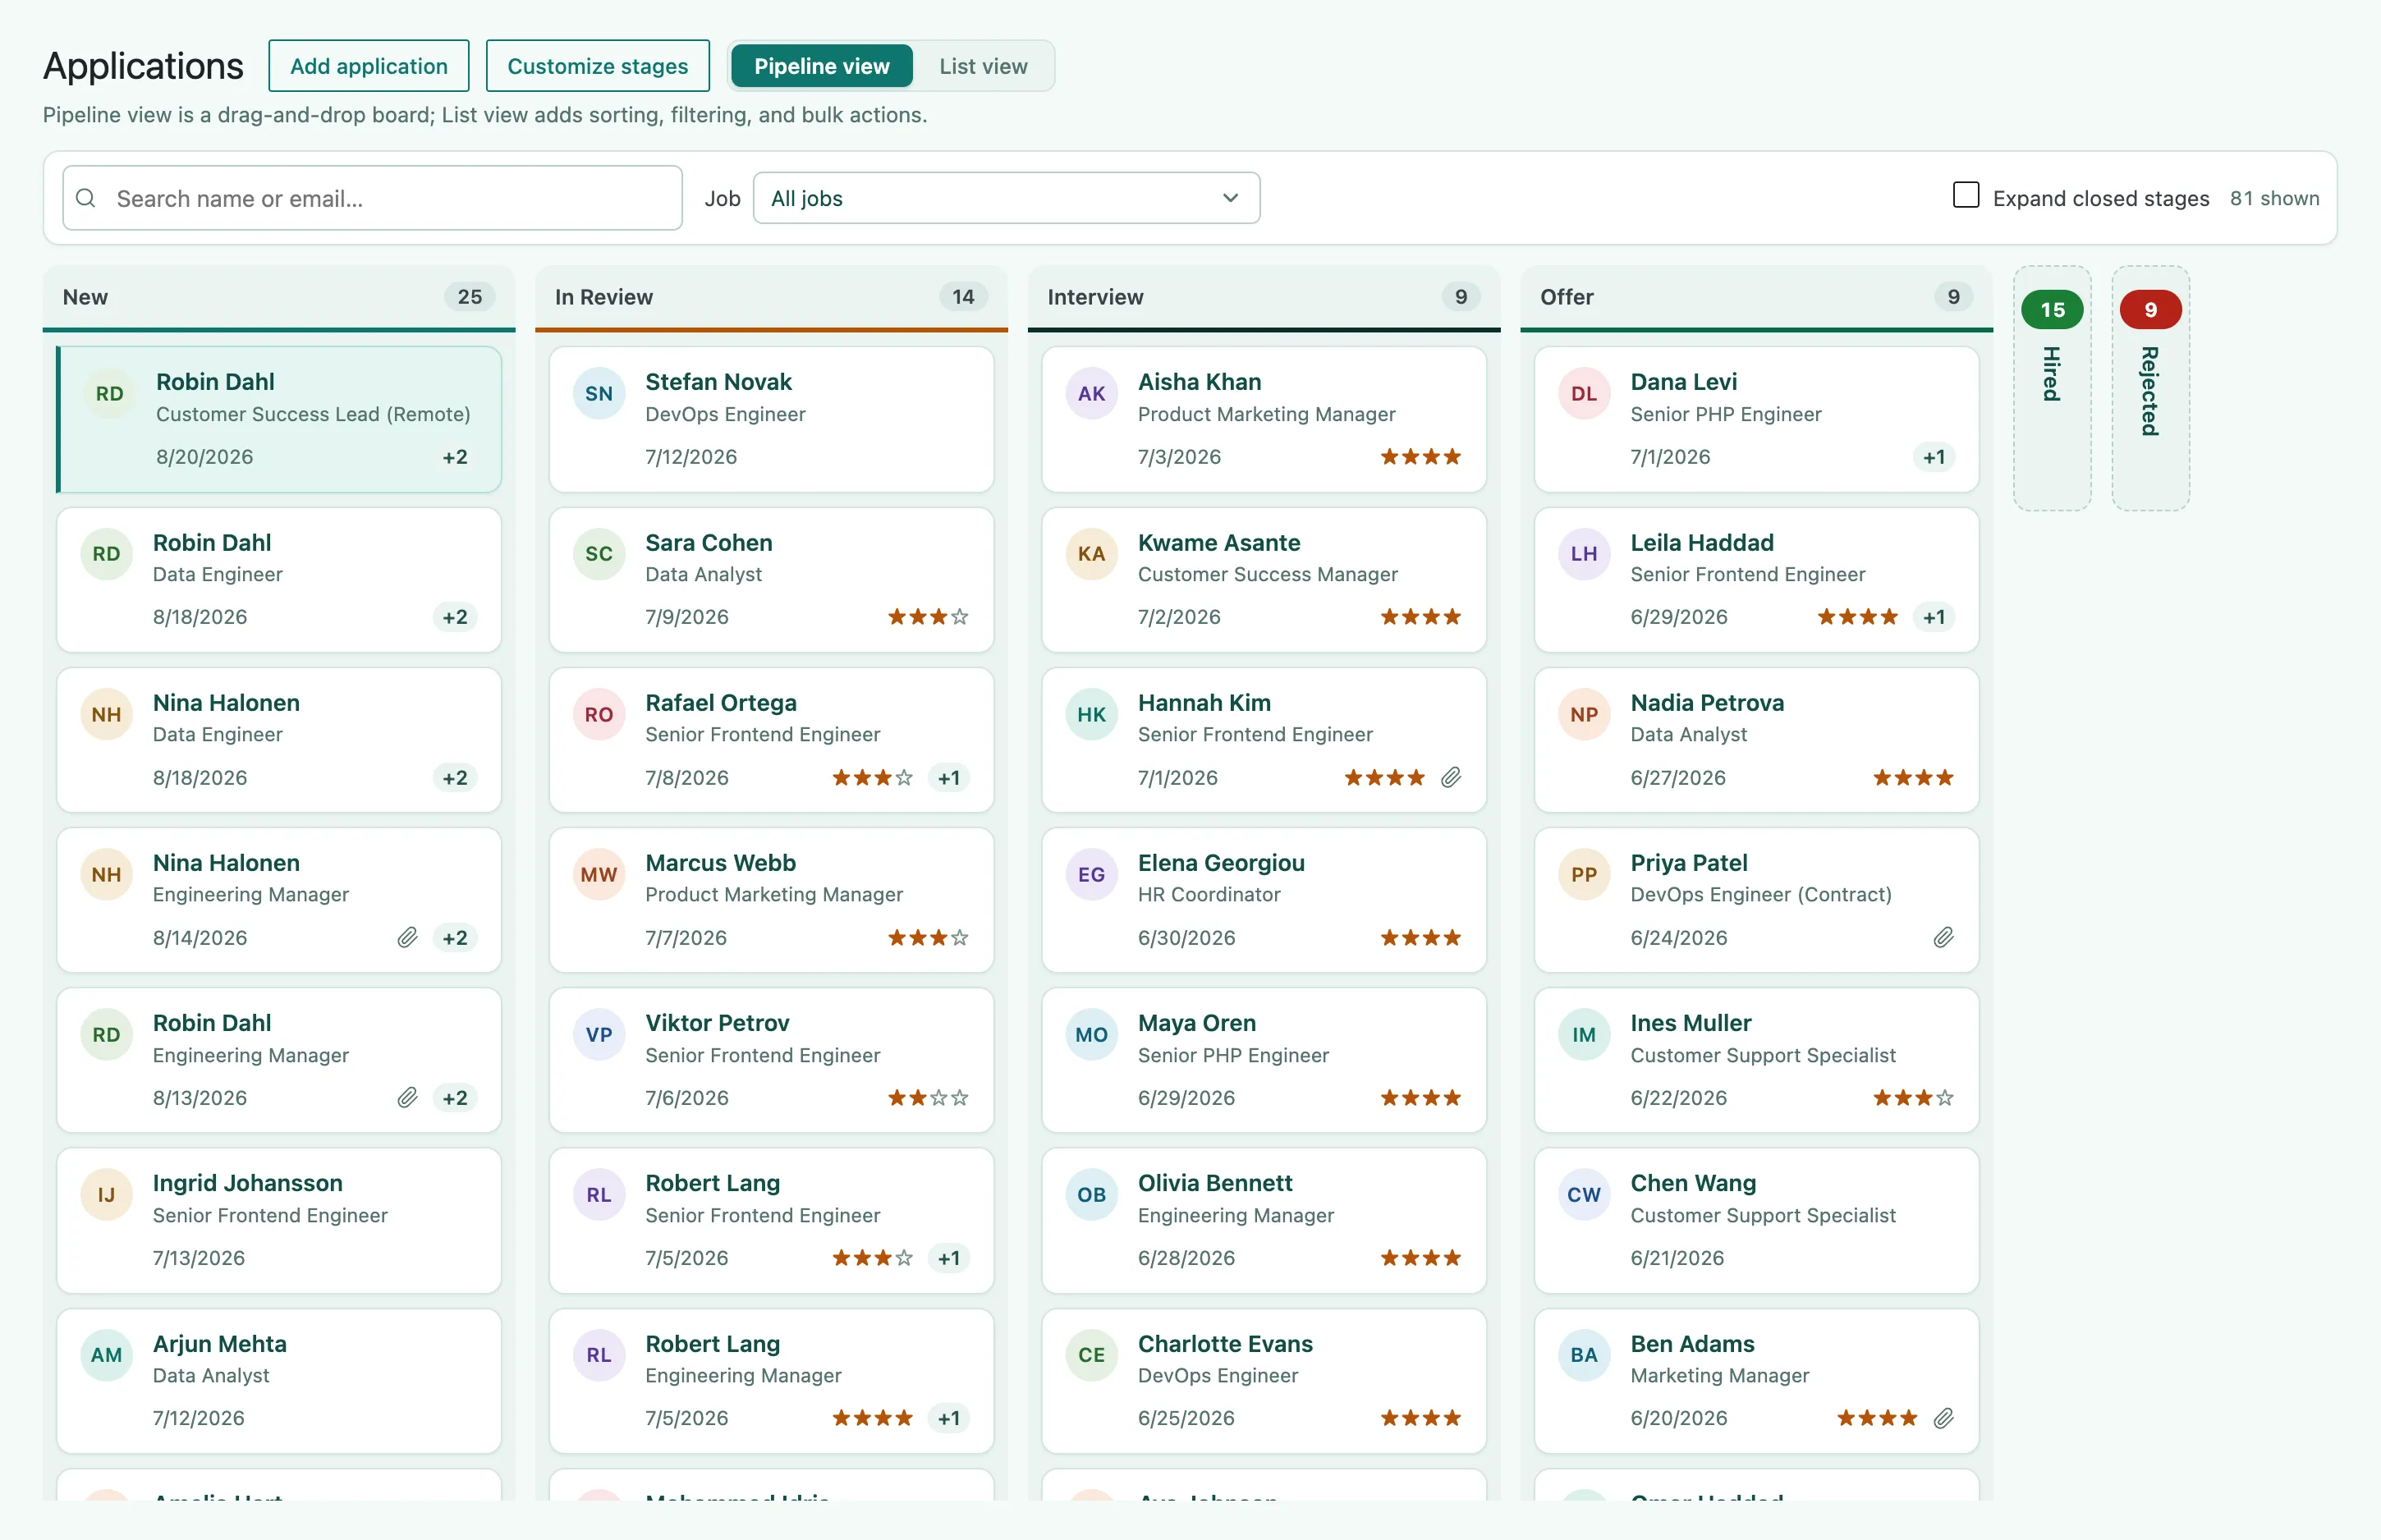Click paperclip icon on Hannah Kim card
This screenshot has width=2381, height=1540.
click(1451, 777)
